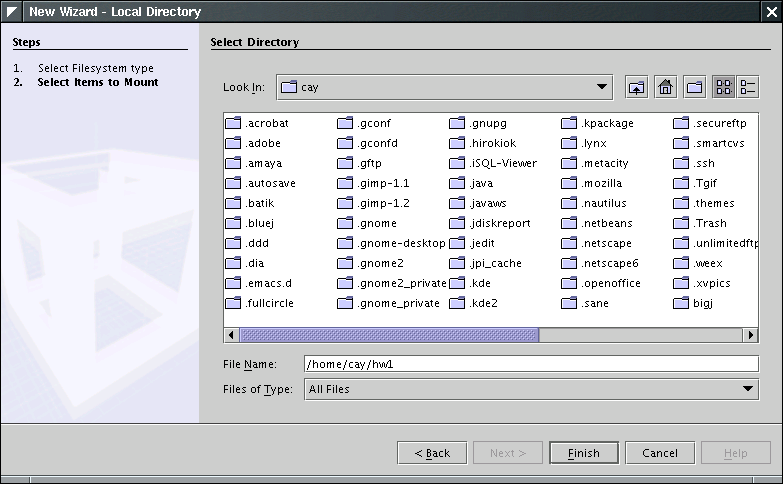783x484 pixels.
Task: Click the horizontal scrollbar thumb in file list
Action: [389, 335]
